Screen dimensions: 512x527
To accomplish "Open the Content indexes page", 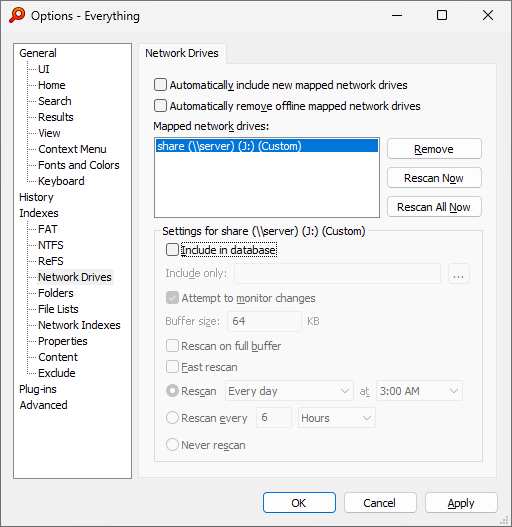I will click(57, 357).
